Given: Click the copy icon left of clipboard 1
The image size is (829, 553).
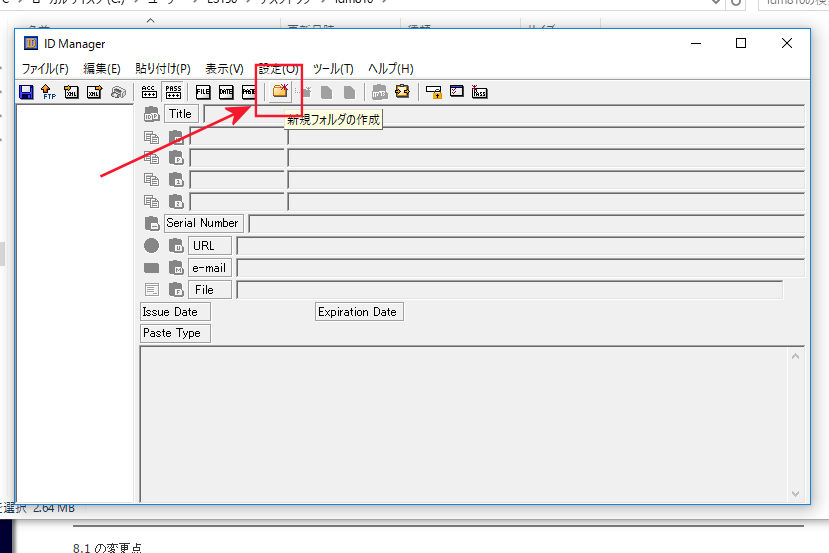Looking at the screenshot, I should [x=151, y=179].
